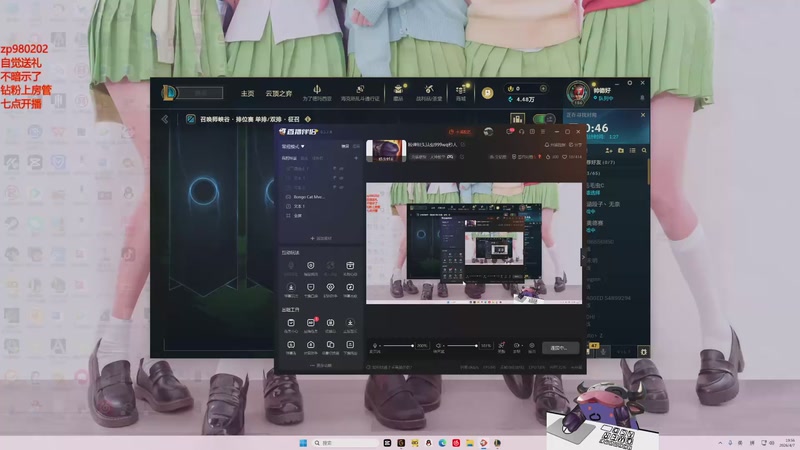Open messages icon with red badge in 直播伴侣
The width and height of the screenshot is (800, 450).
point(509,132)
